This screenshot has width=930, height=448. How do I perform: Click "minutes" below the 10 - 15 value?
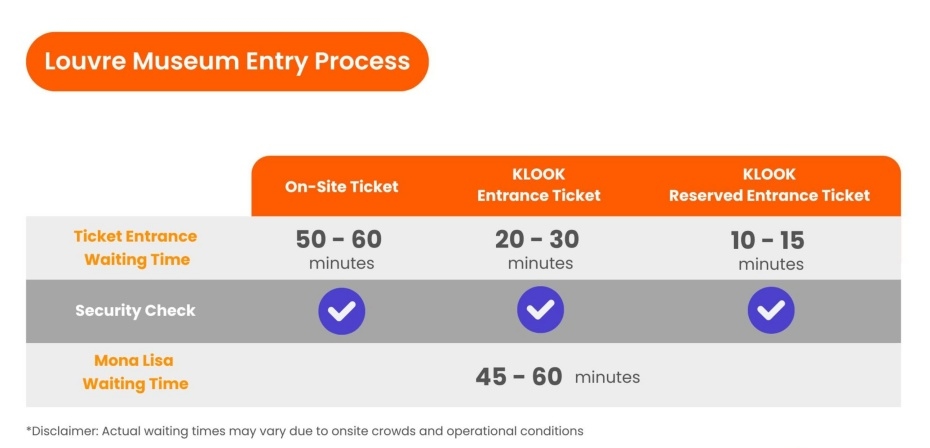[770, 264]
